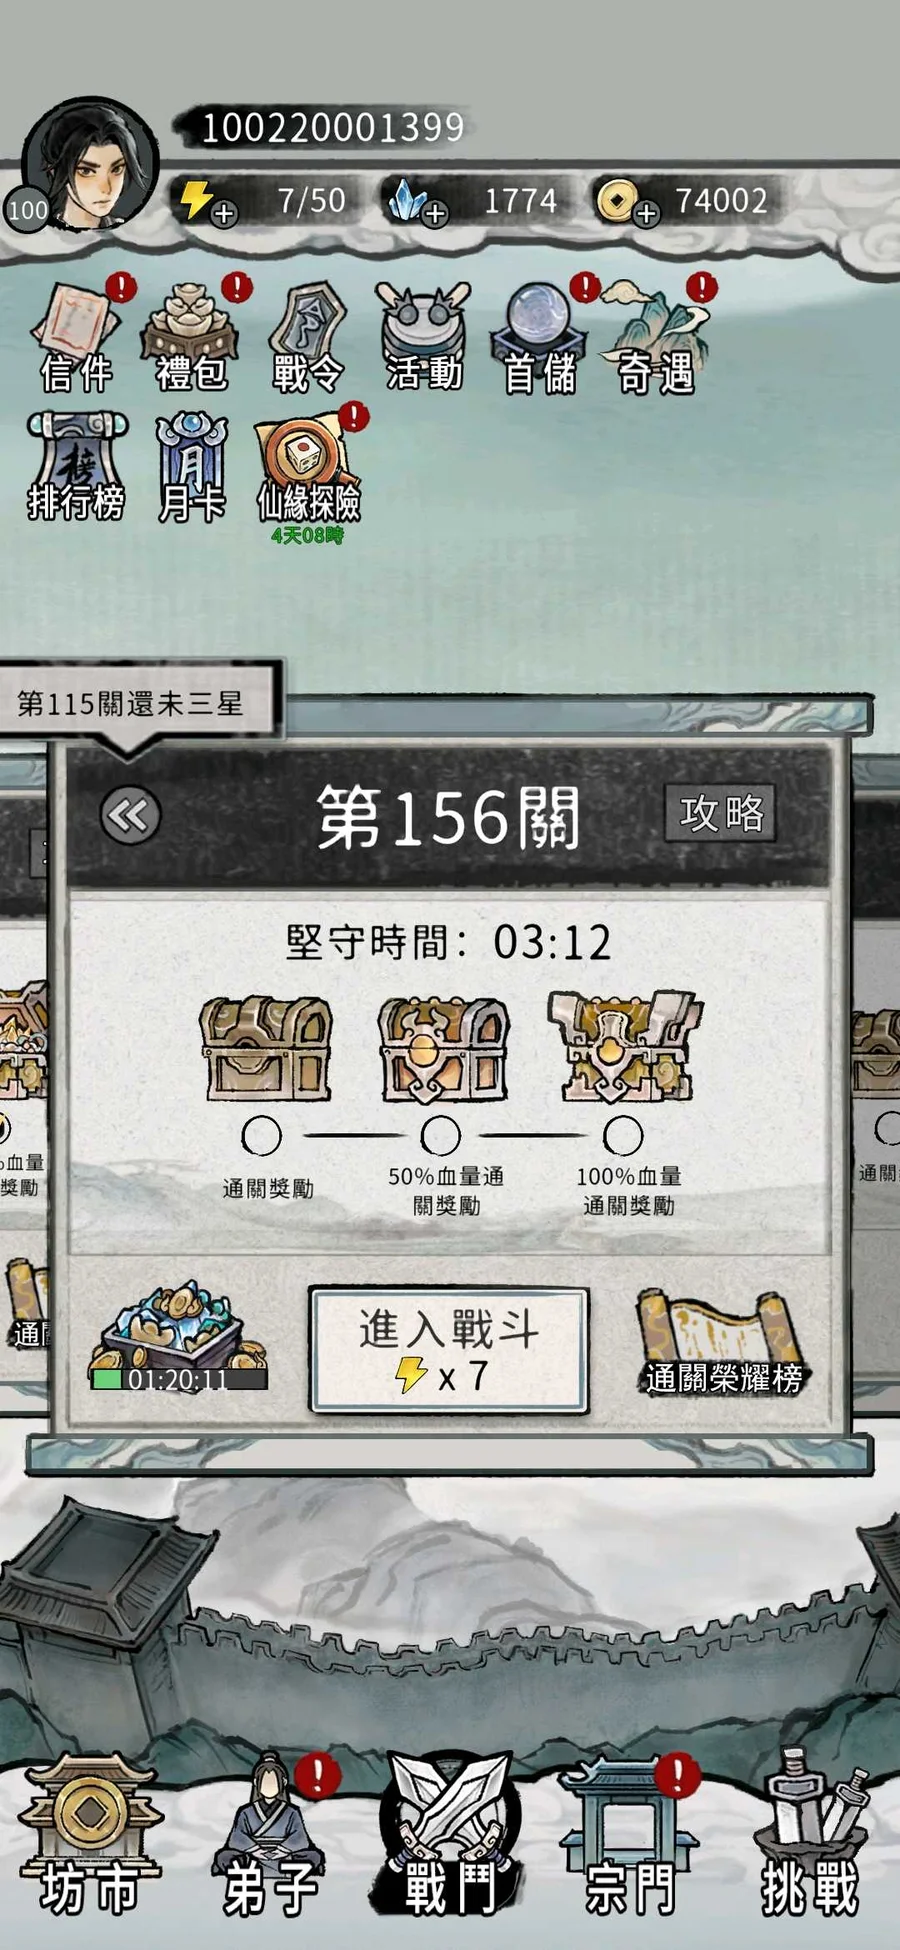The height and width of the screenshot is (1950, 900).
Task: Tap the 100%血量 reward chest
Action: point(624,1046)
